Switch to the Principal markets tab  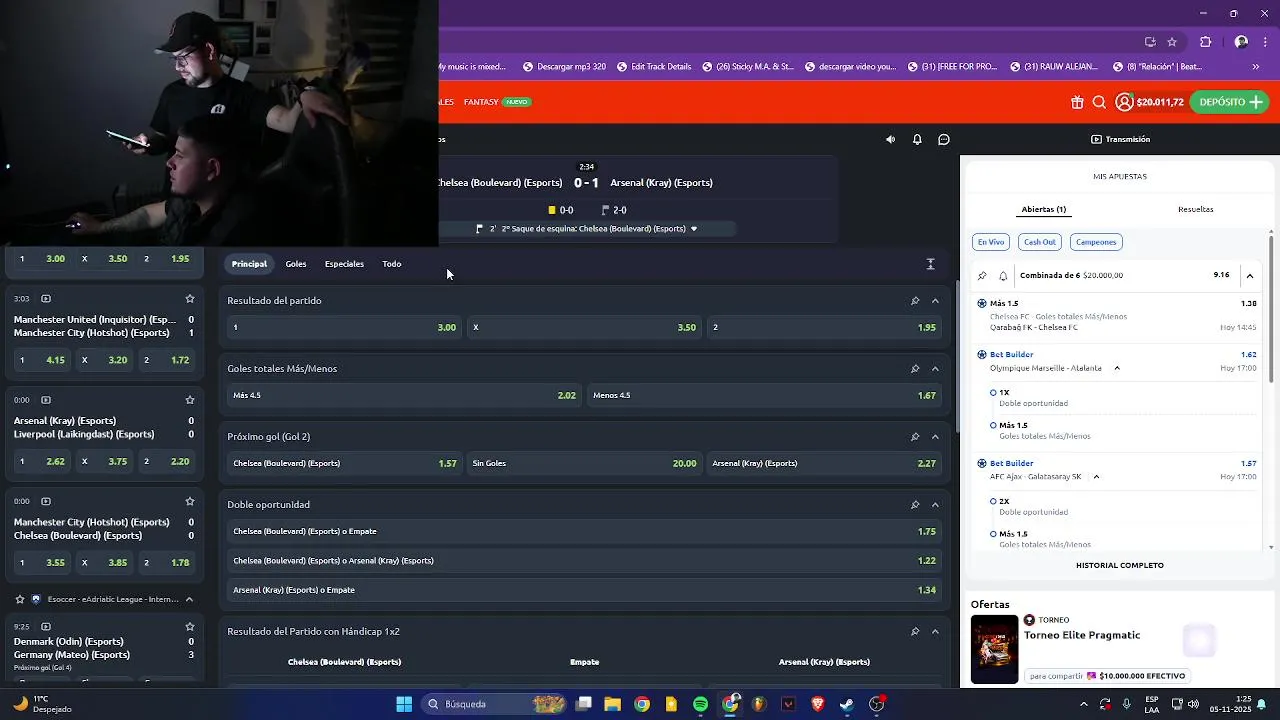pyautogui.click(x=249, y=264)
